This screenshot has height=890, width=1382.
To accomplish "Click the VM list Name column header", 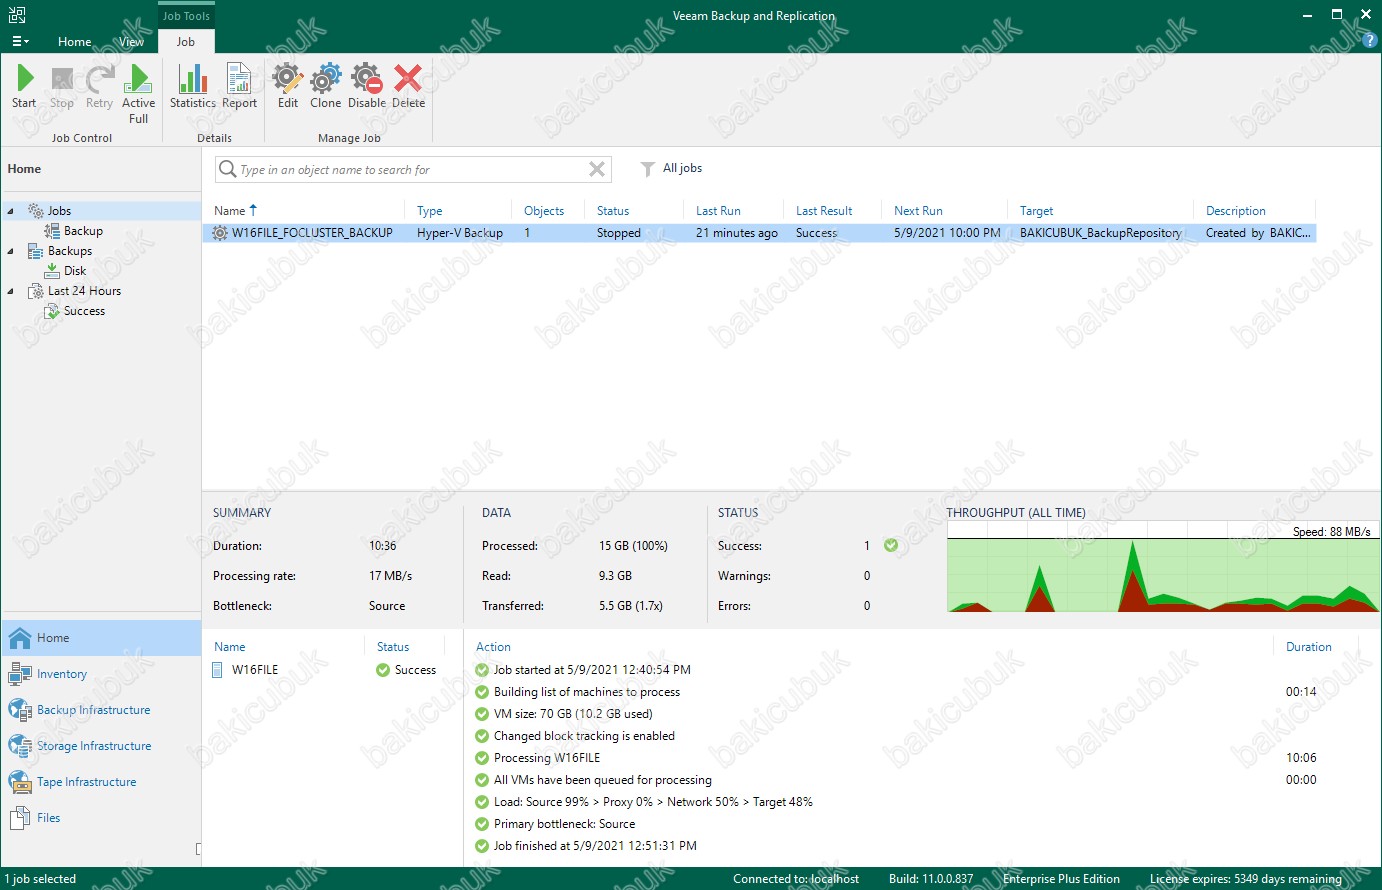I will click(x=229, y=647).
